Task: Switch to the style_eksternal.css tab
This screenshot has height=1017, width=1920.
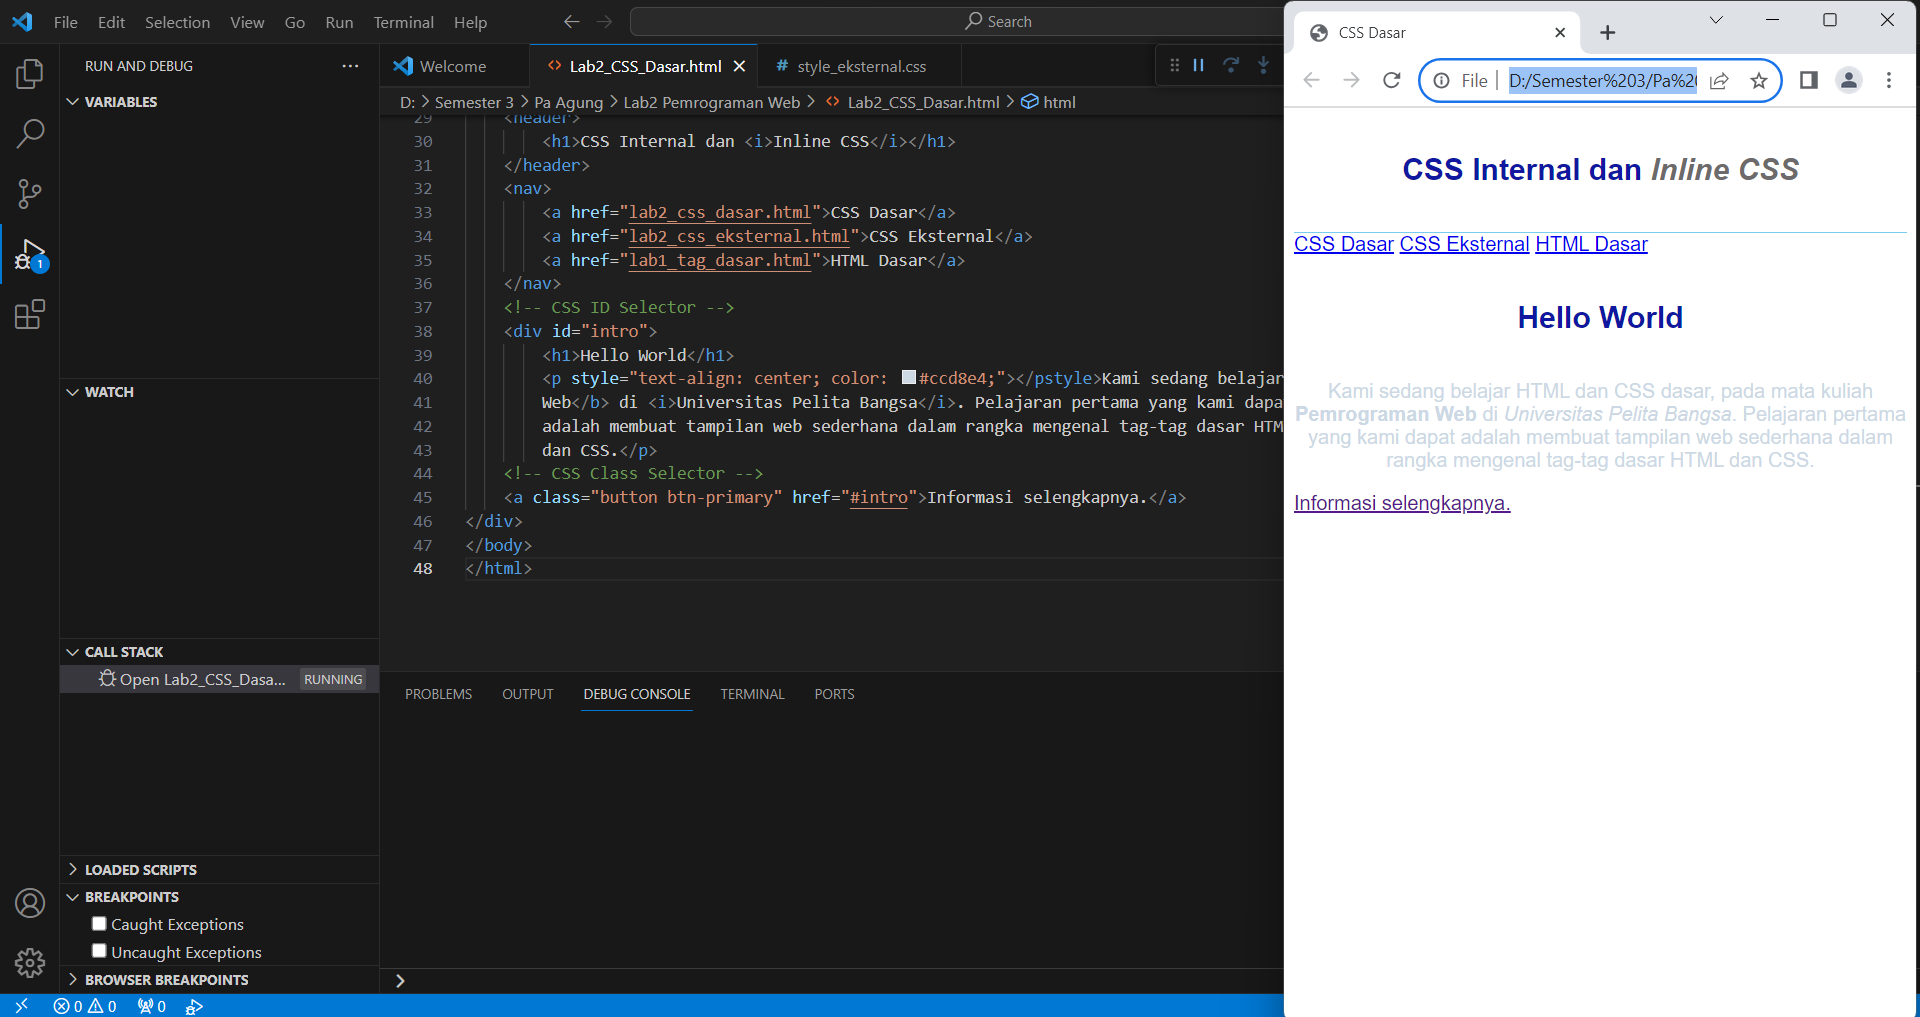Action: pos(858,66)
